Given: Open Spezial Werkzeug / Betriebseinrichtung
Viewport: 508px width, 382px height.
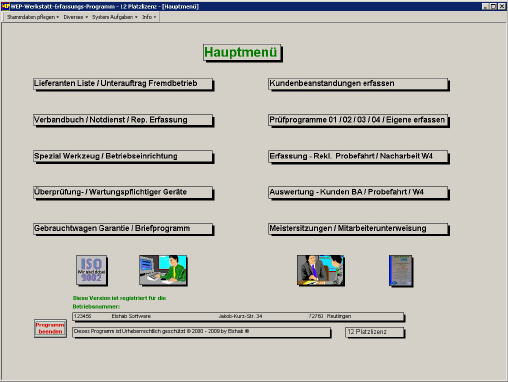Looking at the screenshot, I should pos(123,156).
